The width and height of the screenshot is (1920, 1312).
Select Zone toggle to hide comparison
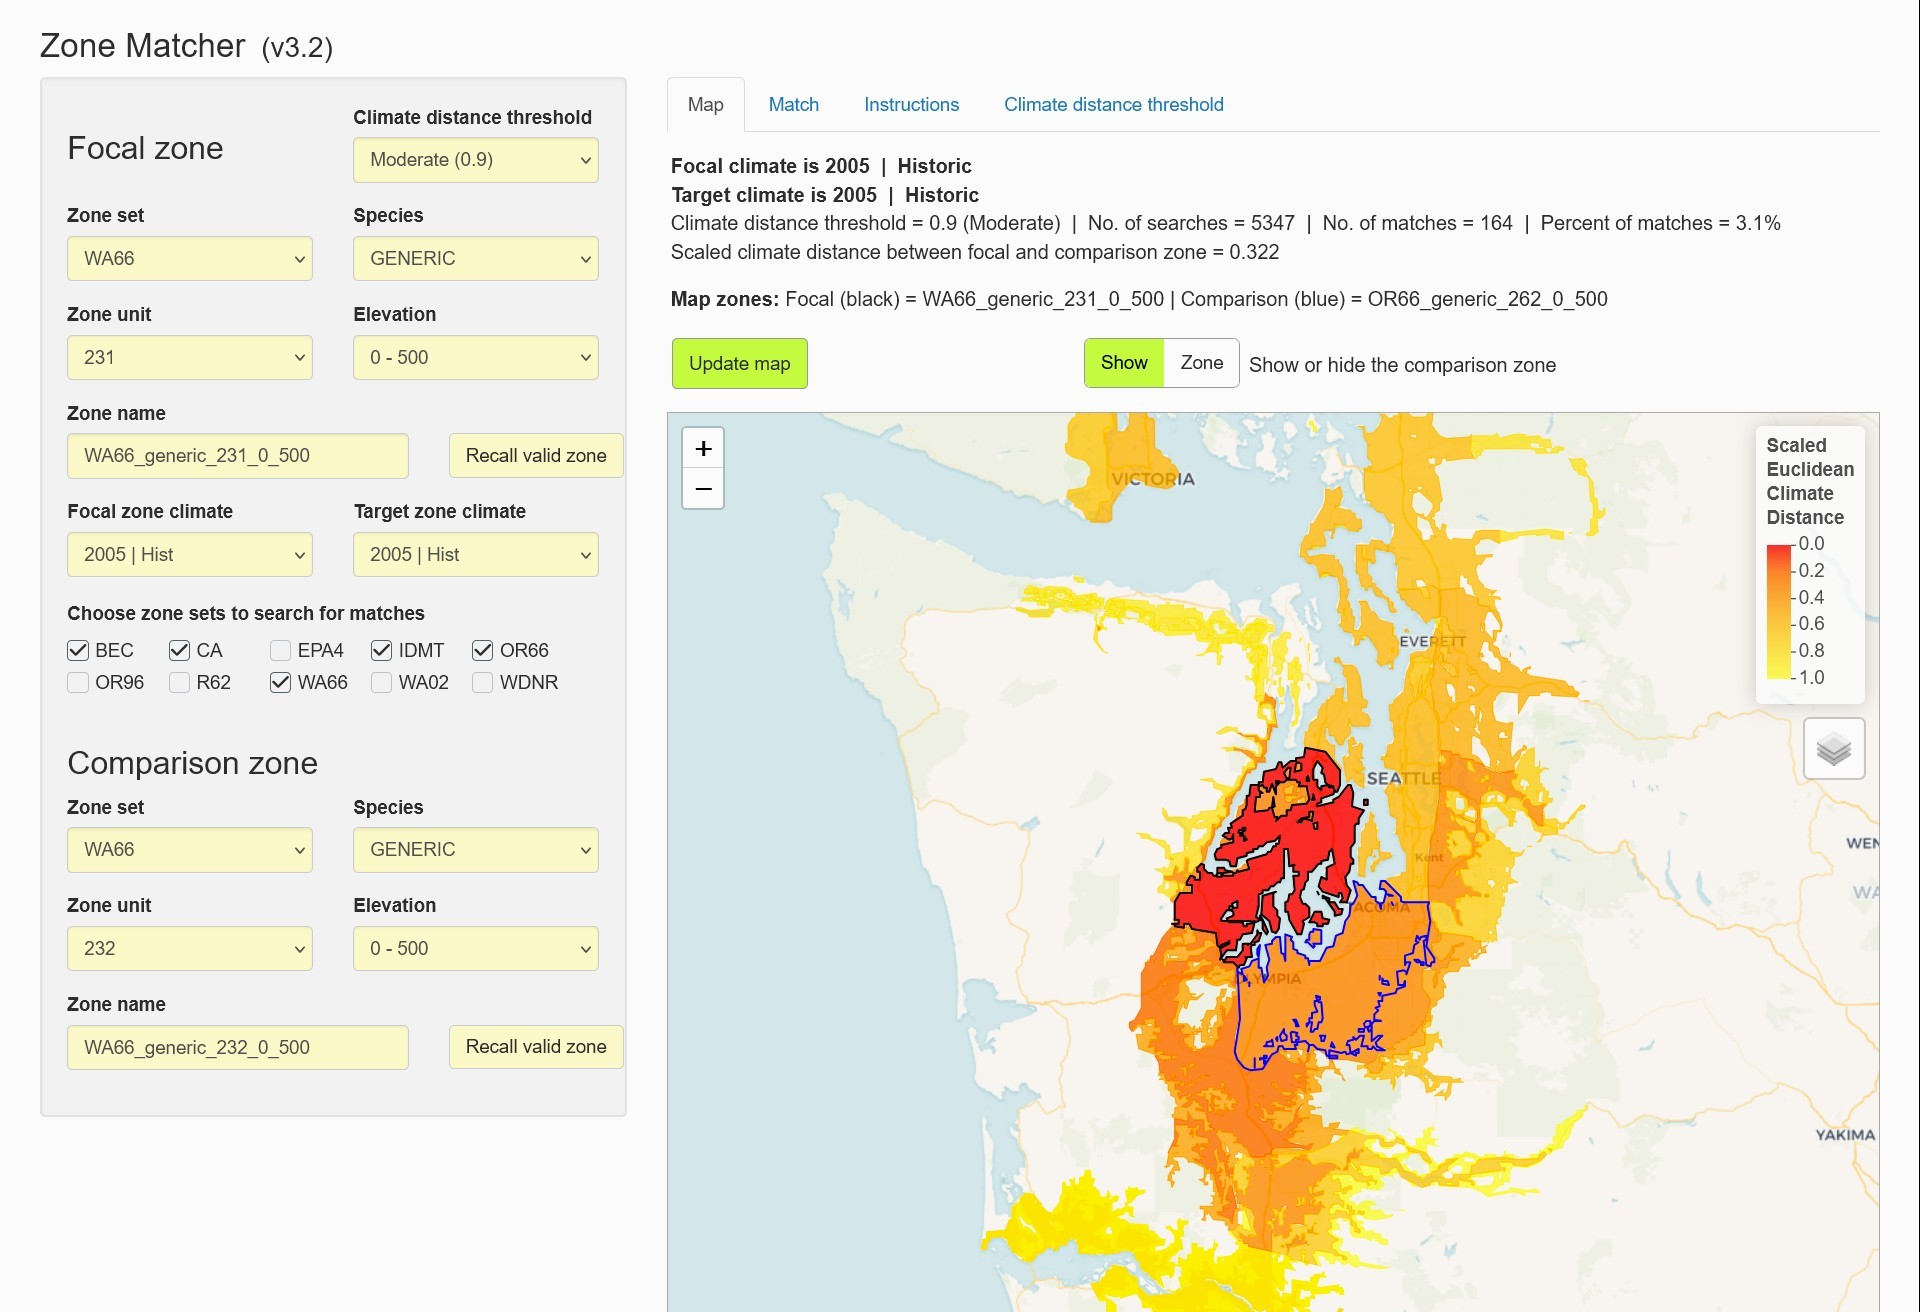(1201, 363)
